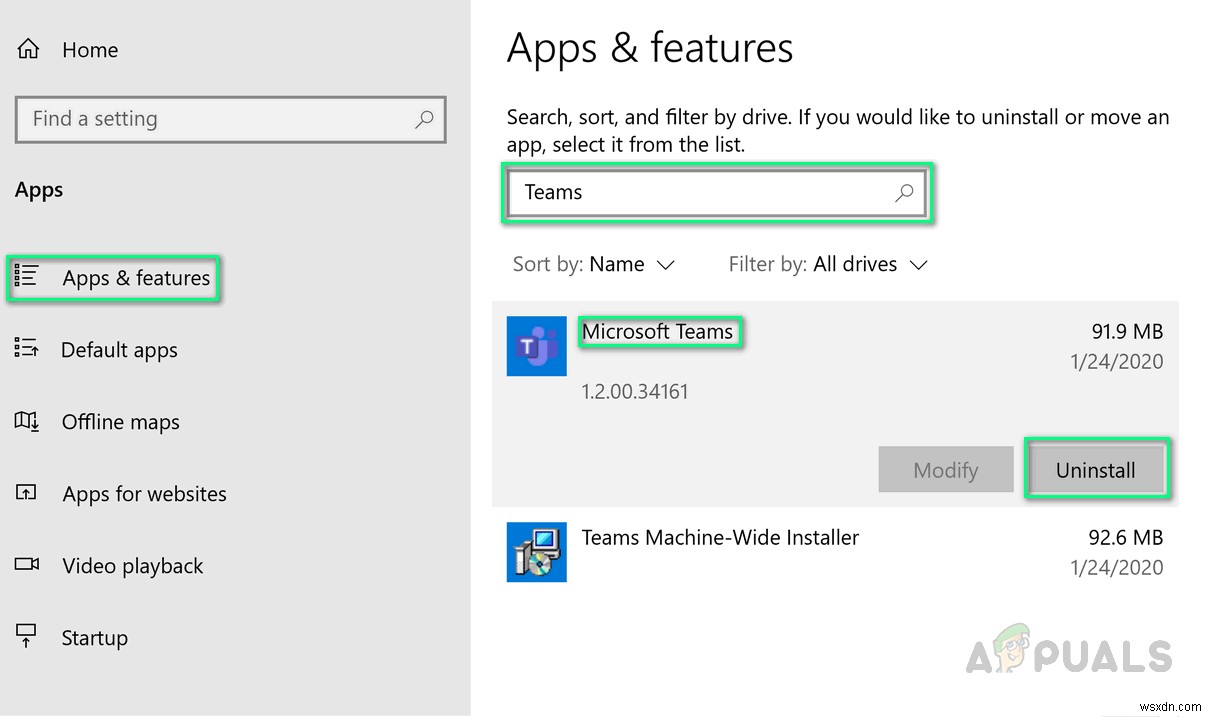Click the Teams Machine-Wide Installer icon
The height and width of the screenshot is (717, 1213).
[x=536, y=552]
